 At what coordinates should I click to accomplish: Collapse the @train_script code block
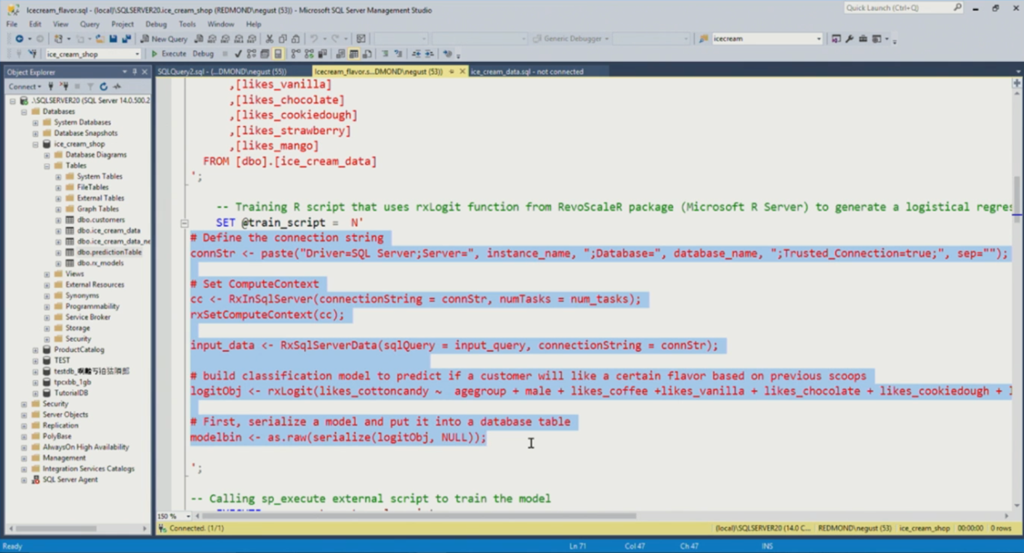(184, 223)
